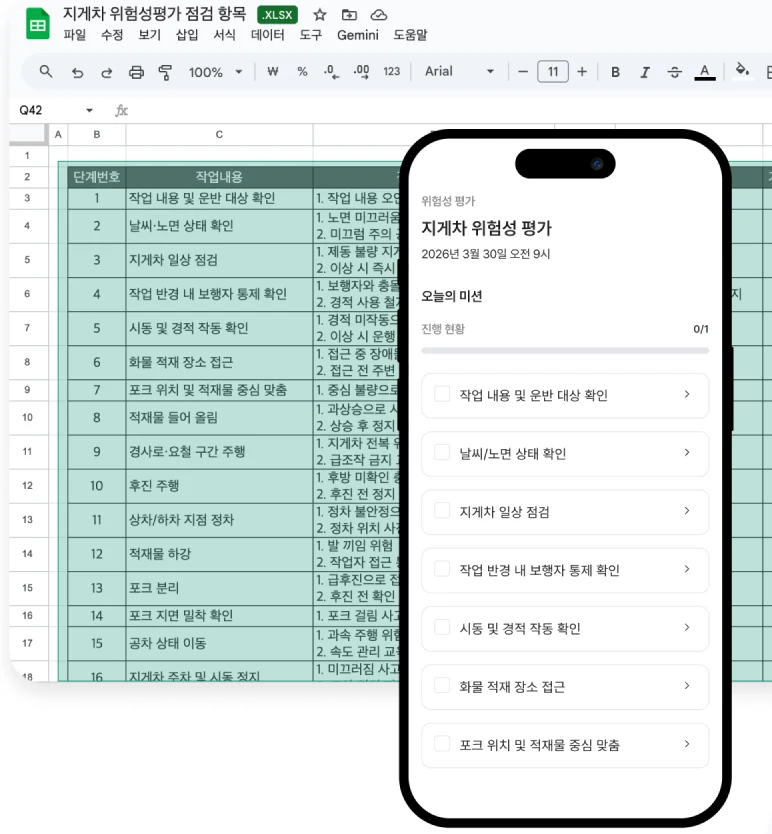Click the spreadsheet title 지게차 위험성평가 점검 항목
Viewport: 772px width, 834px height.
coord(155,14)
